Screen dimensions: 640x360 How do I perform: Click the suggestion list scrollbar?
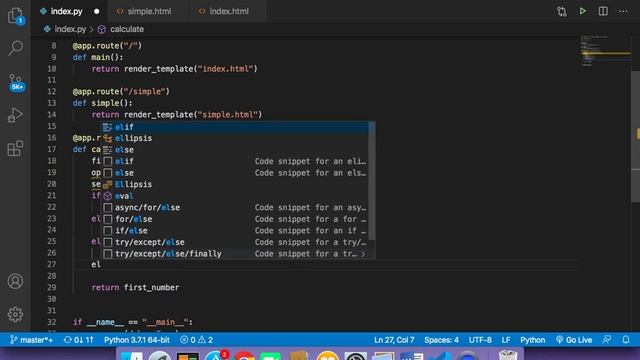(371, 180)
